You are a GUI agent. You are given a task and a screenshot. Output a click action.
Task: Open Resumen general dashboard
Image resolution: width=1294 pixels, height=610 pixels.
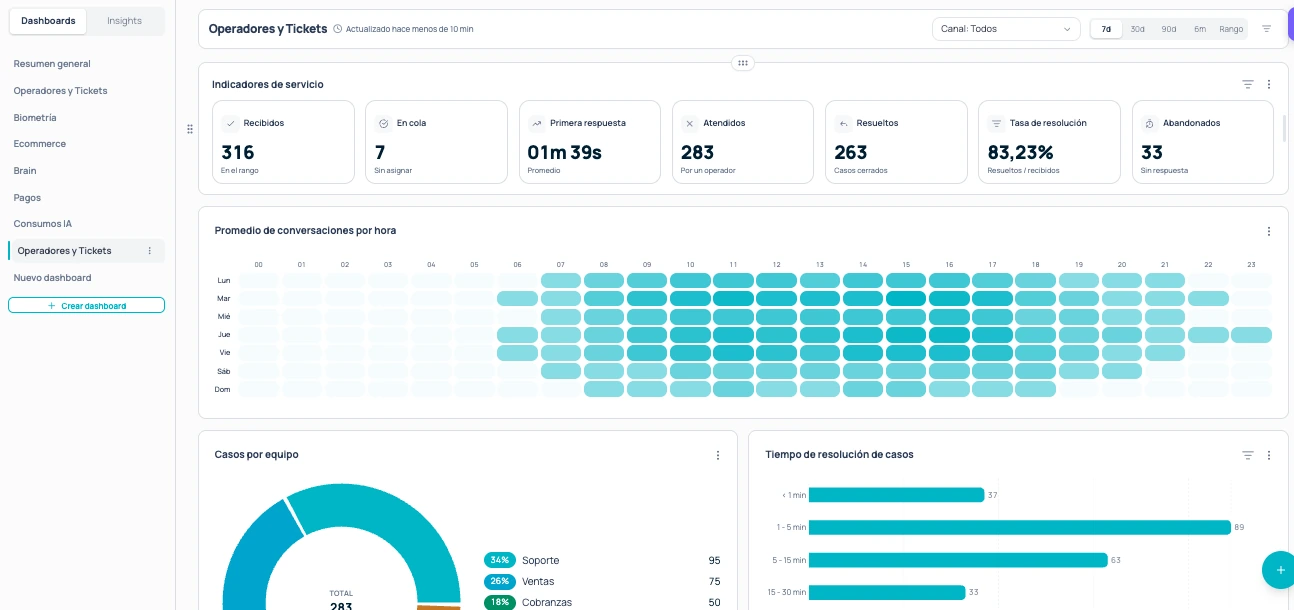tap(52, 64)
